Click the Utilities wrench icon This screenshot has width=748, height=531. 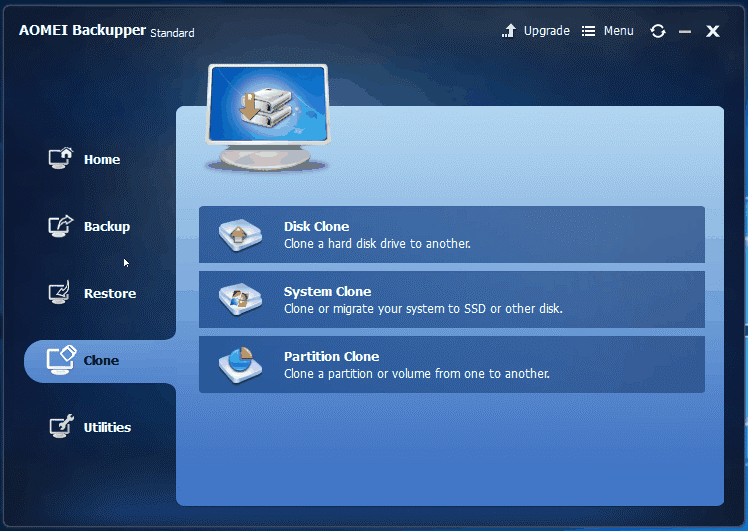point(62,426)
